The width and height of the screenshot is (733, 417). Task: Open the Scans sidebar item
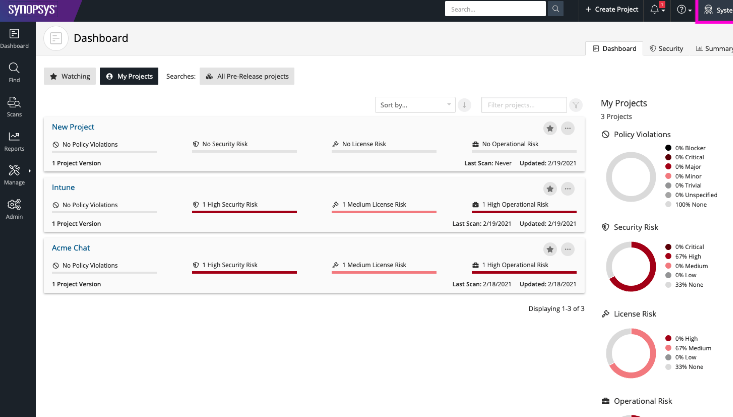14,107
